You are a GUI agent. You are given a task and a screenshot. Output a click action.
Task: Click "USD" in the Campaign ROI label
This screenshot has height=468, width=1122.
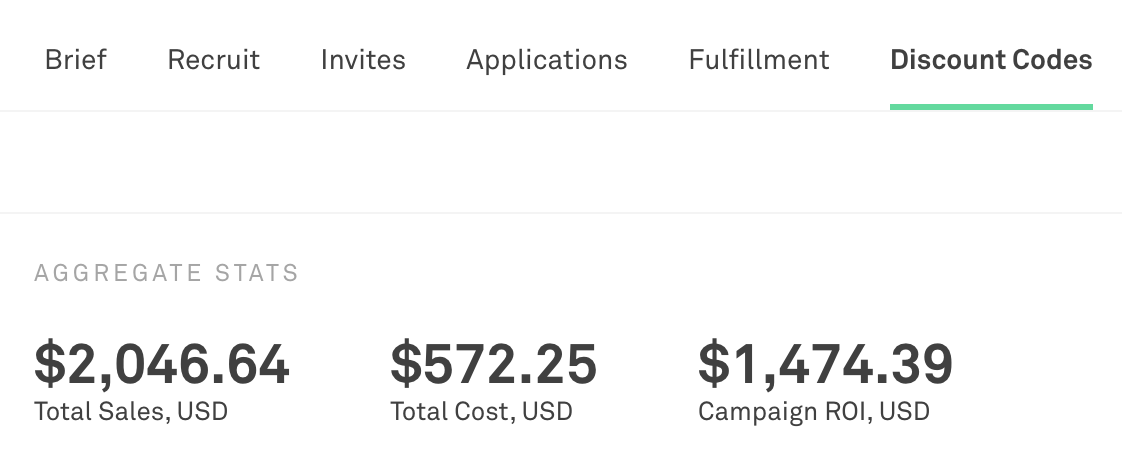(905, 411)
